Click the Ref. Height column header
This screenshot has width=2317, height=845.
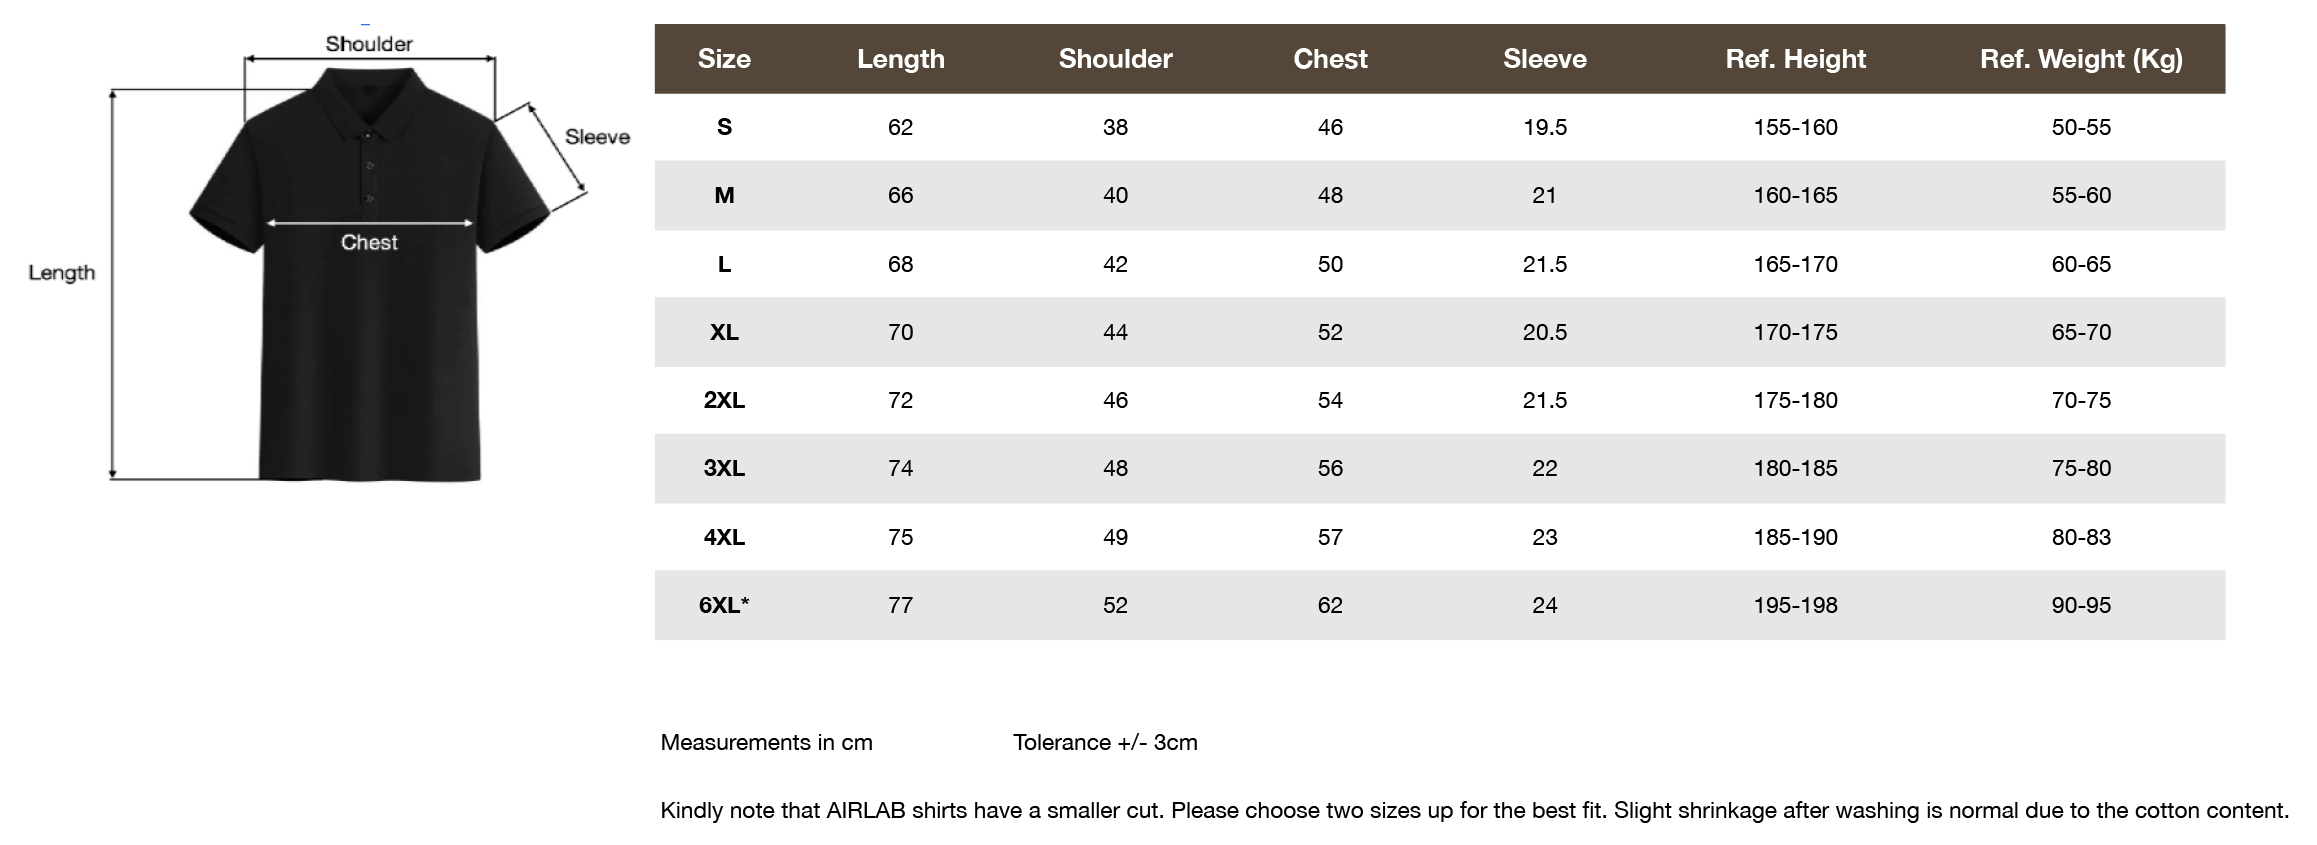[1795, 59]
